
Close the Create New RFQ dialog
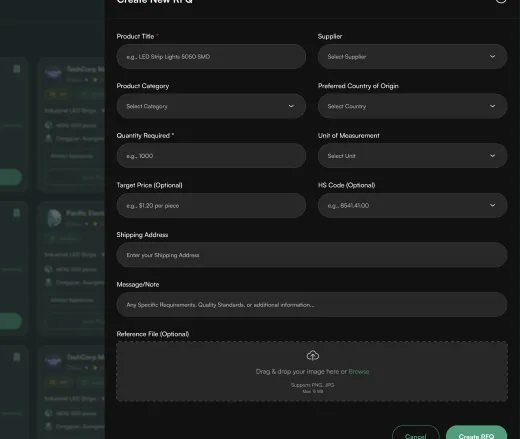pyautogui.click(x=501, y=1)
